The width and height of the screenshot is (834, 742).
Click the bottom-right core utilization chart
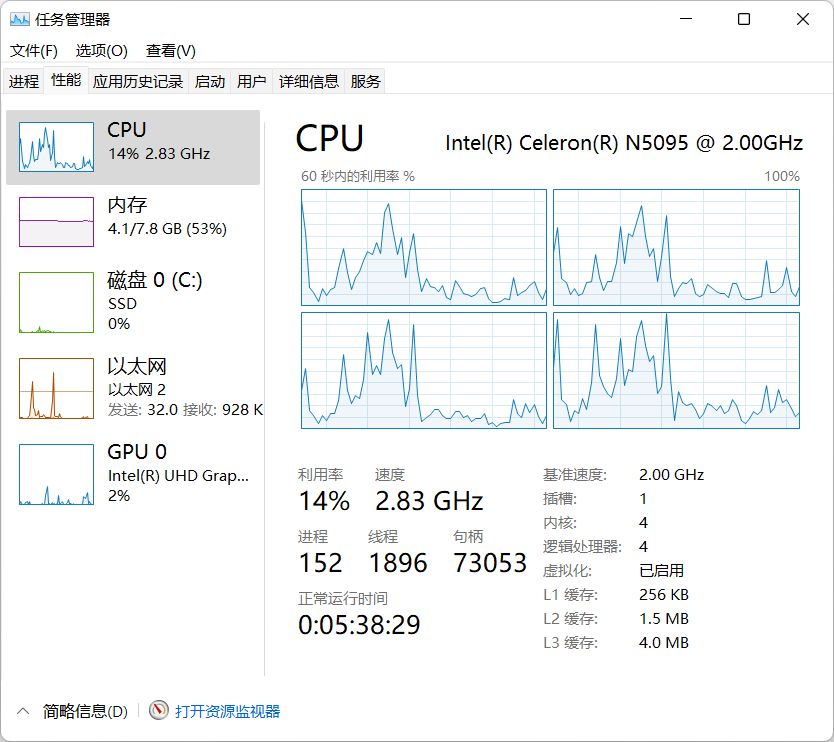pos(676,370)
